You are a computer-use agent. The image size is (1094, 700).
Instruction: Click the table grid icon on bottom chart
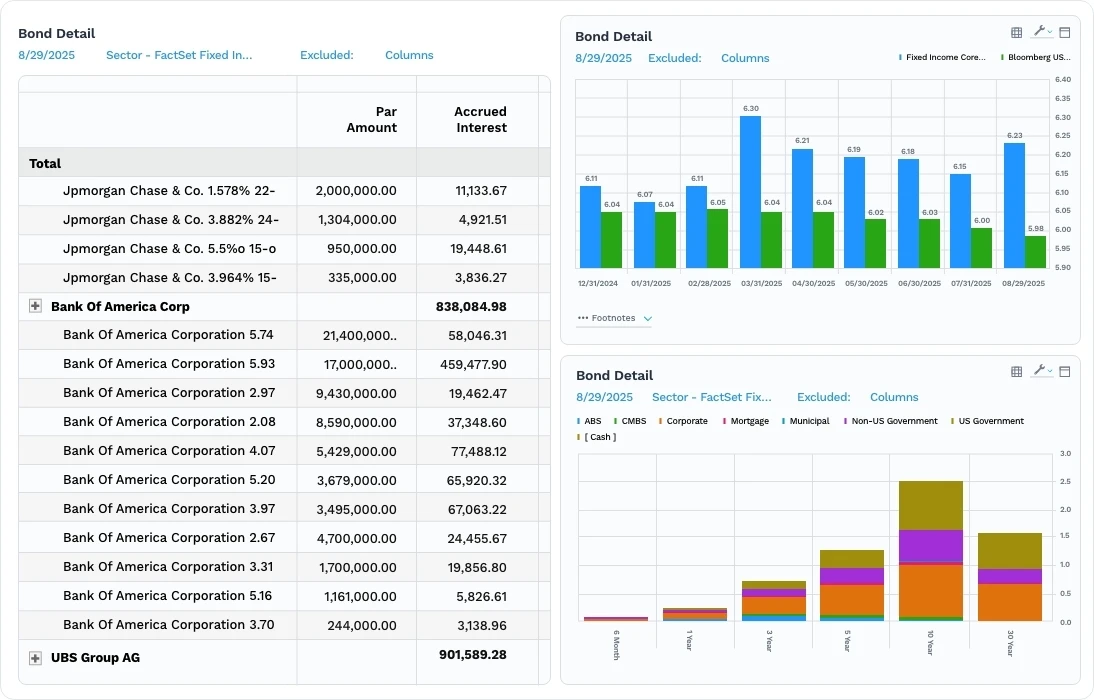pyautogui.click(x=1017, y=371)
